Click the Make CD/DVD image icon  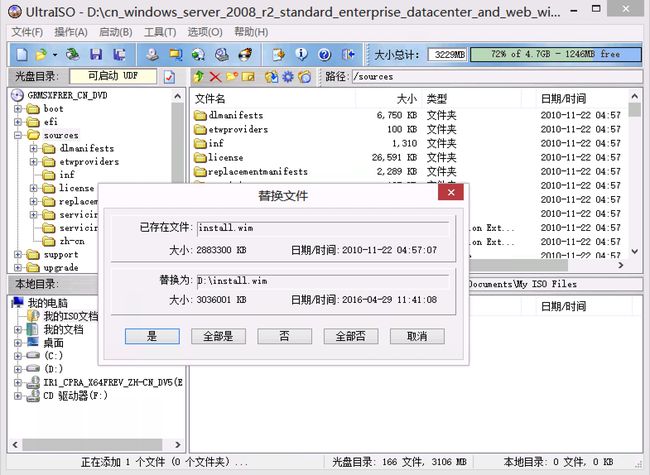click(x=152, y=54)
